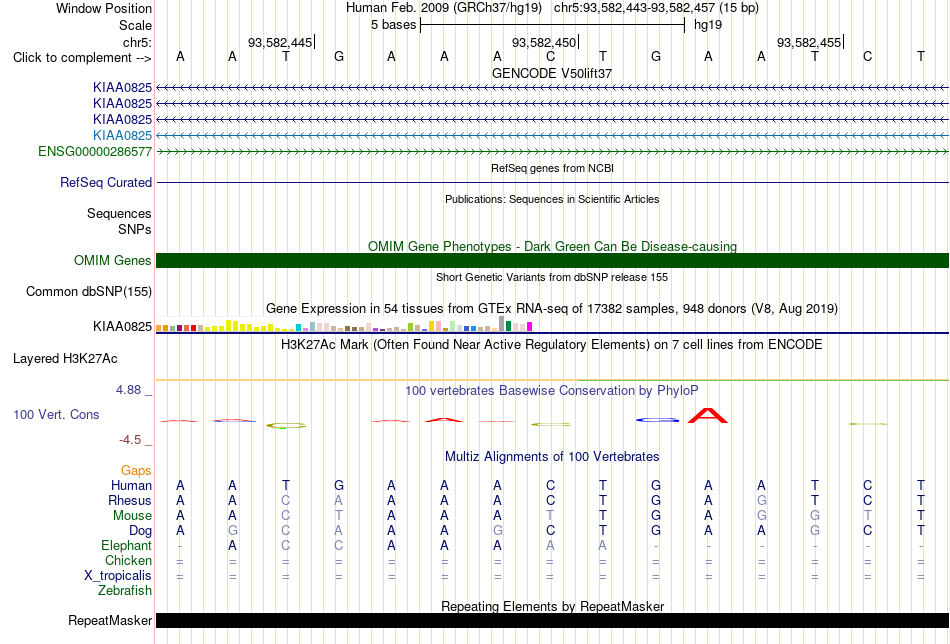Open the H3K27Ac Mark track title
This screenshot has width=950, height=644.
pos(552,345)
